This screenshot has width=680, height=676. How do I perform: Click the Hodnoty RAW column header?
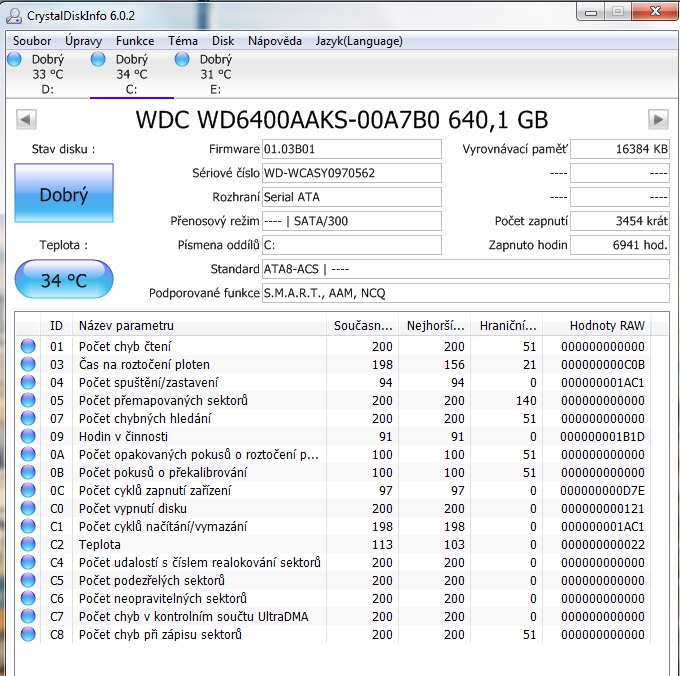coord(607,325)
